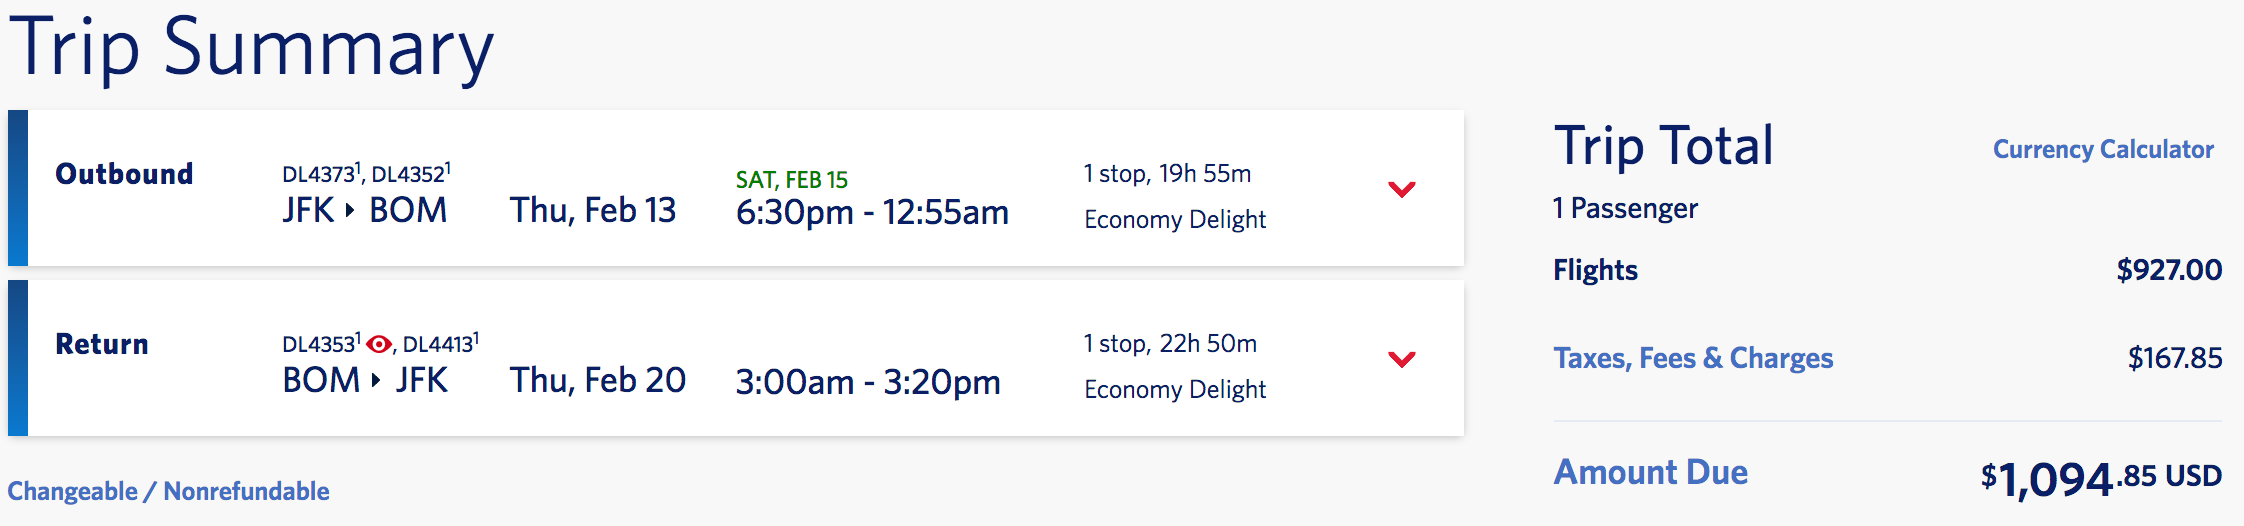Click the arrow between BOM and JFK

point(376,381)
